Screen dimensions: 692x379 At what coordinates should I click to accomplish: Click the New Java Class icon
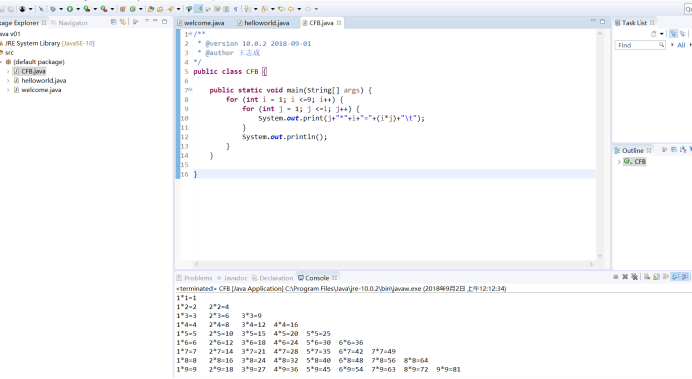pyautogui.click(x=132, y=9)
